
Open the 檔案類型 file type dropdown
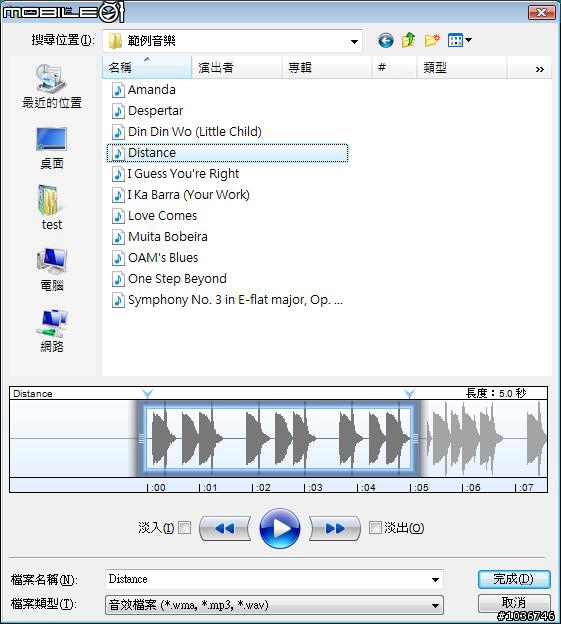click(x=275, y=605)
